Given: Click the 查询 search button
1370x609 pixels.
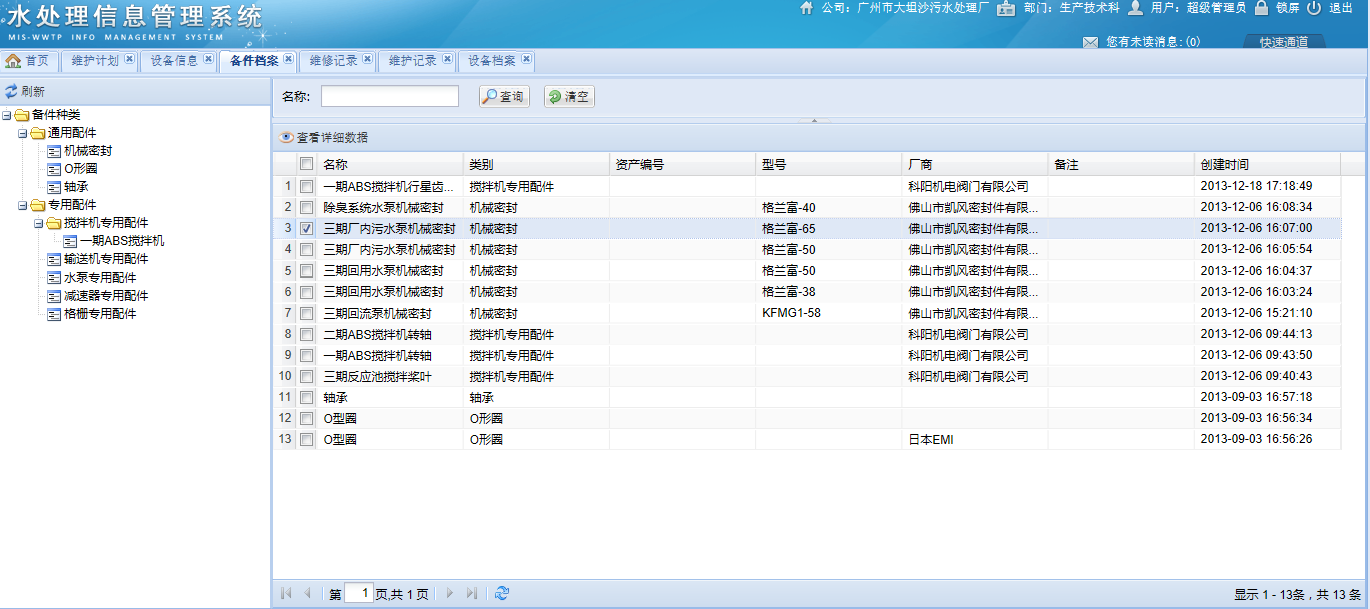Looking at the screenshot, I should (504, 97).
